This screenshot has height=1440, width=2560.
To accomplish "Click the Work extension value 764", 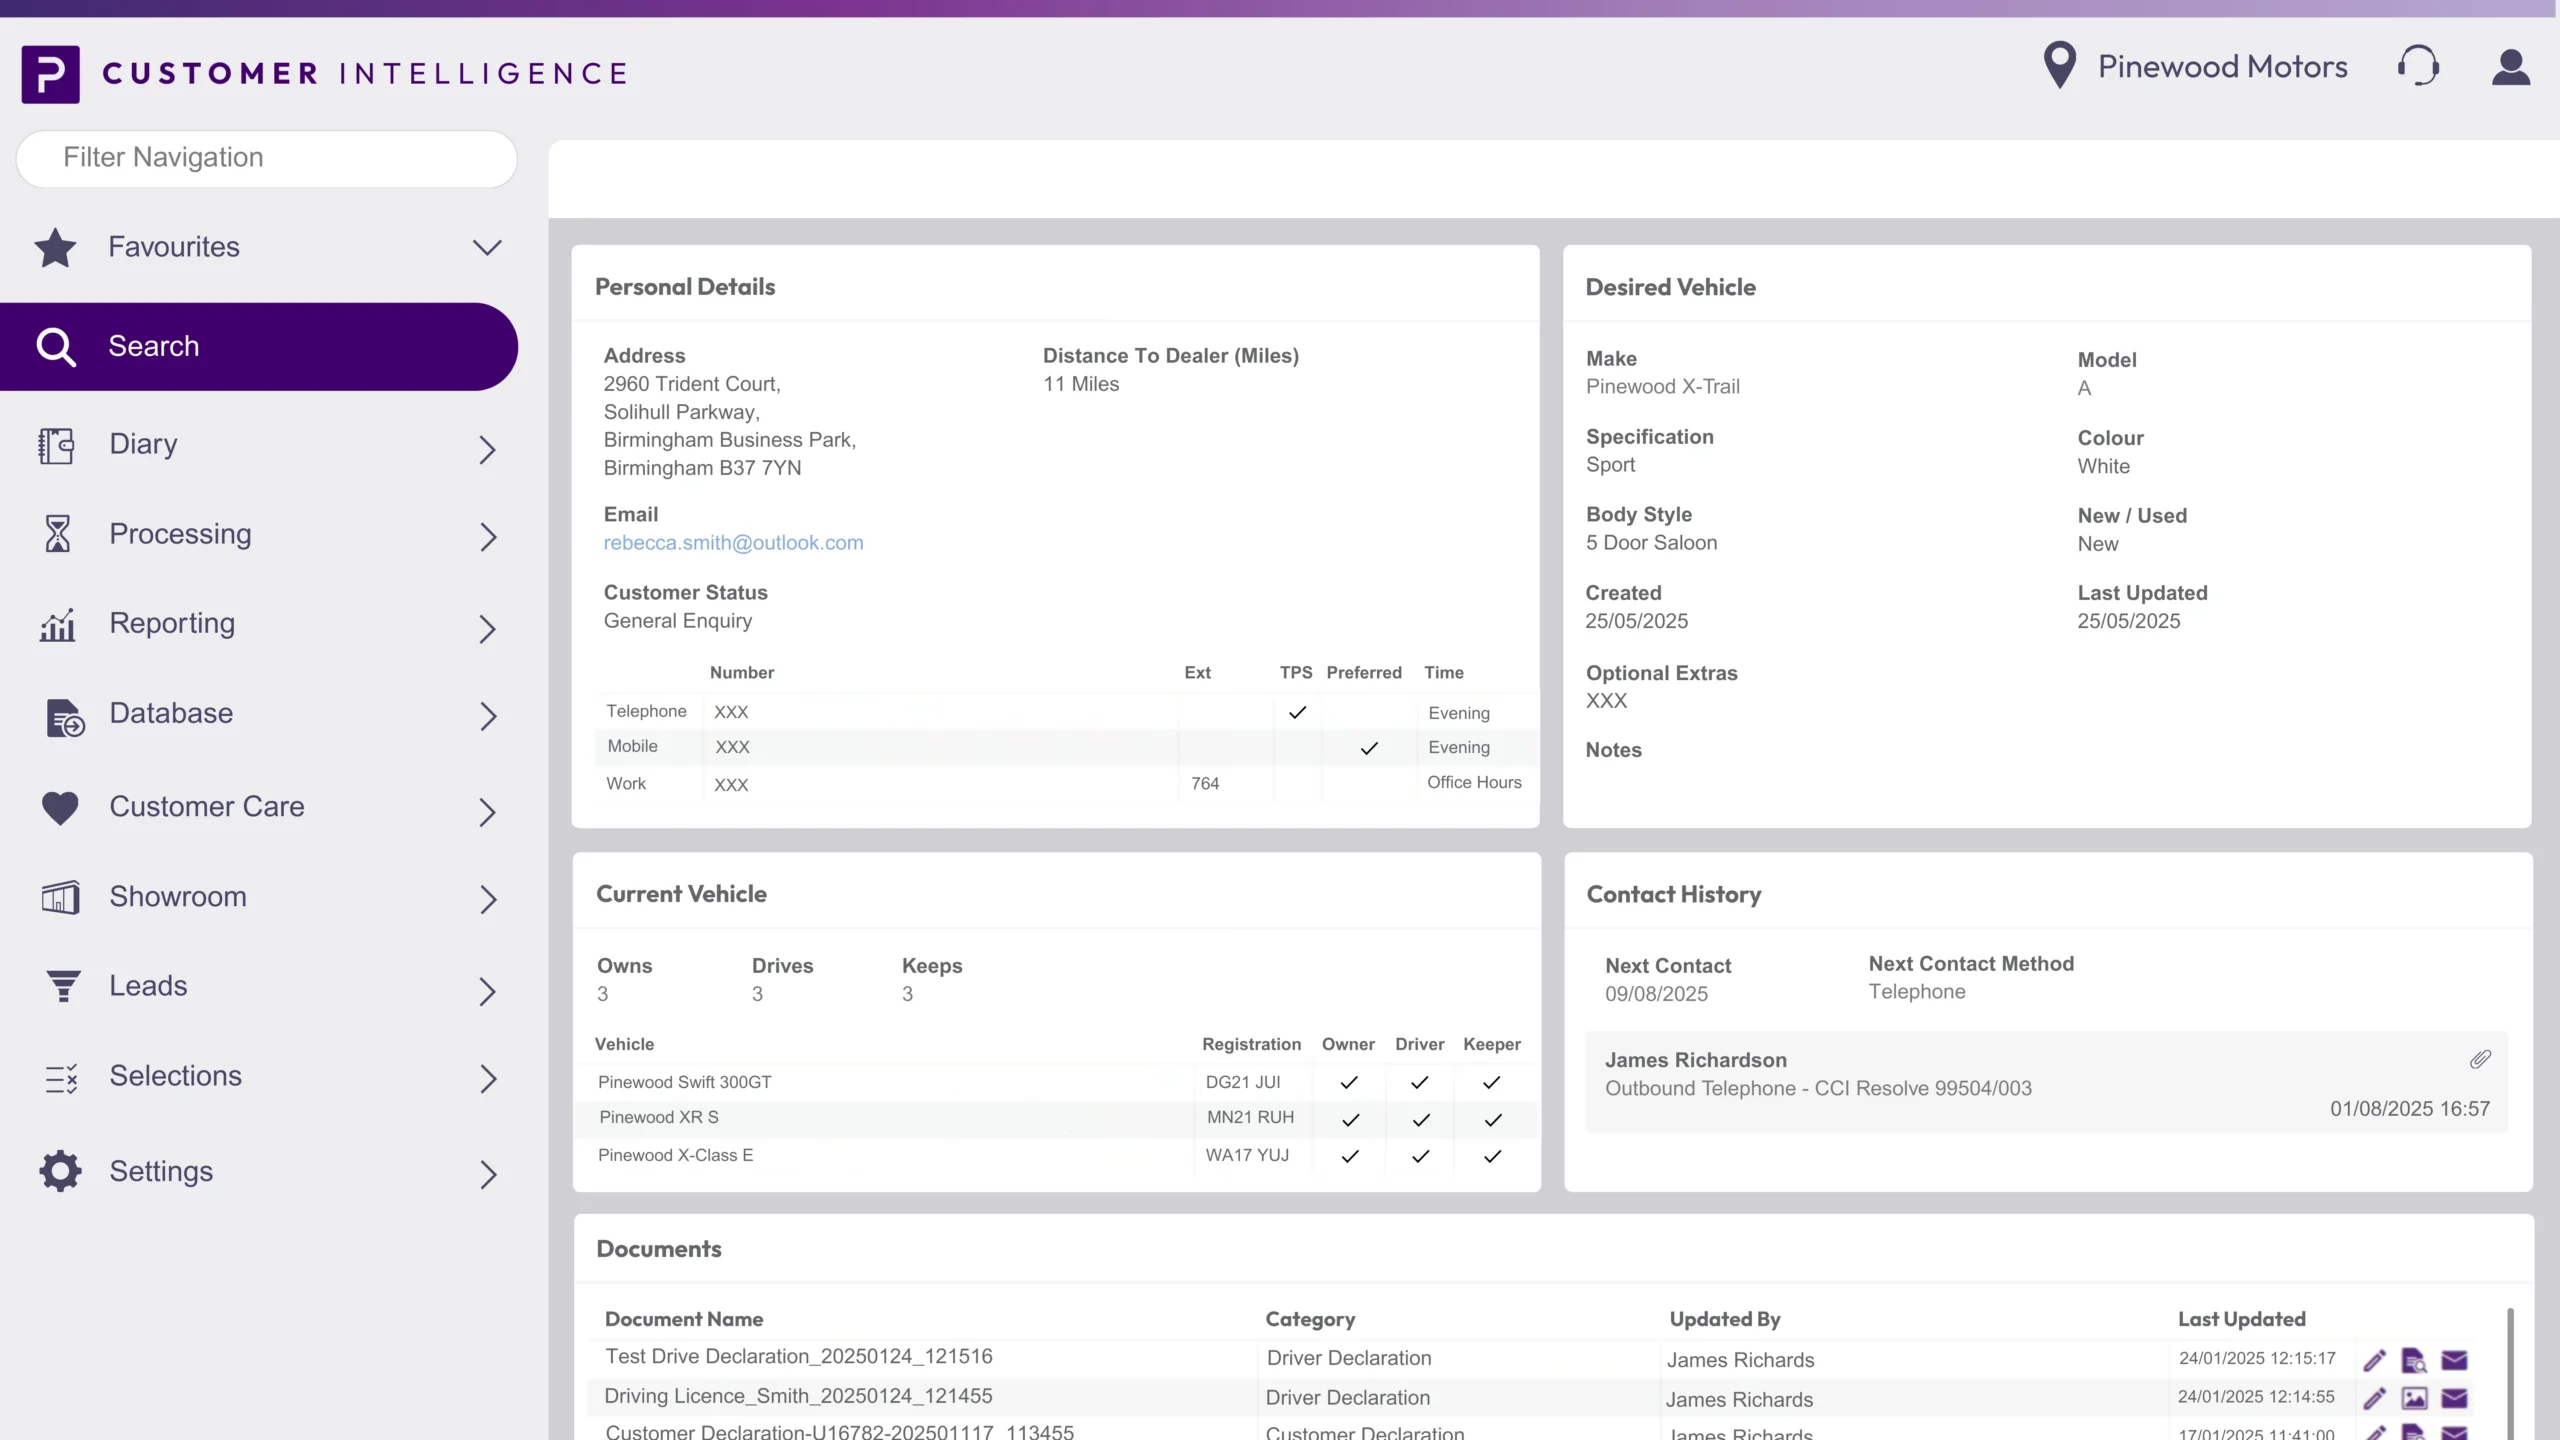I will click(1205, 784).
